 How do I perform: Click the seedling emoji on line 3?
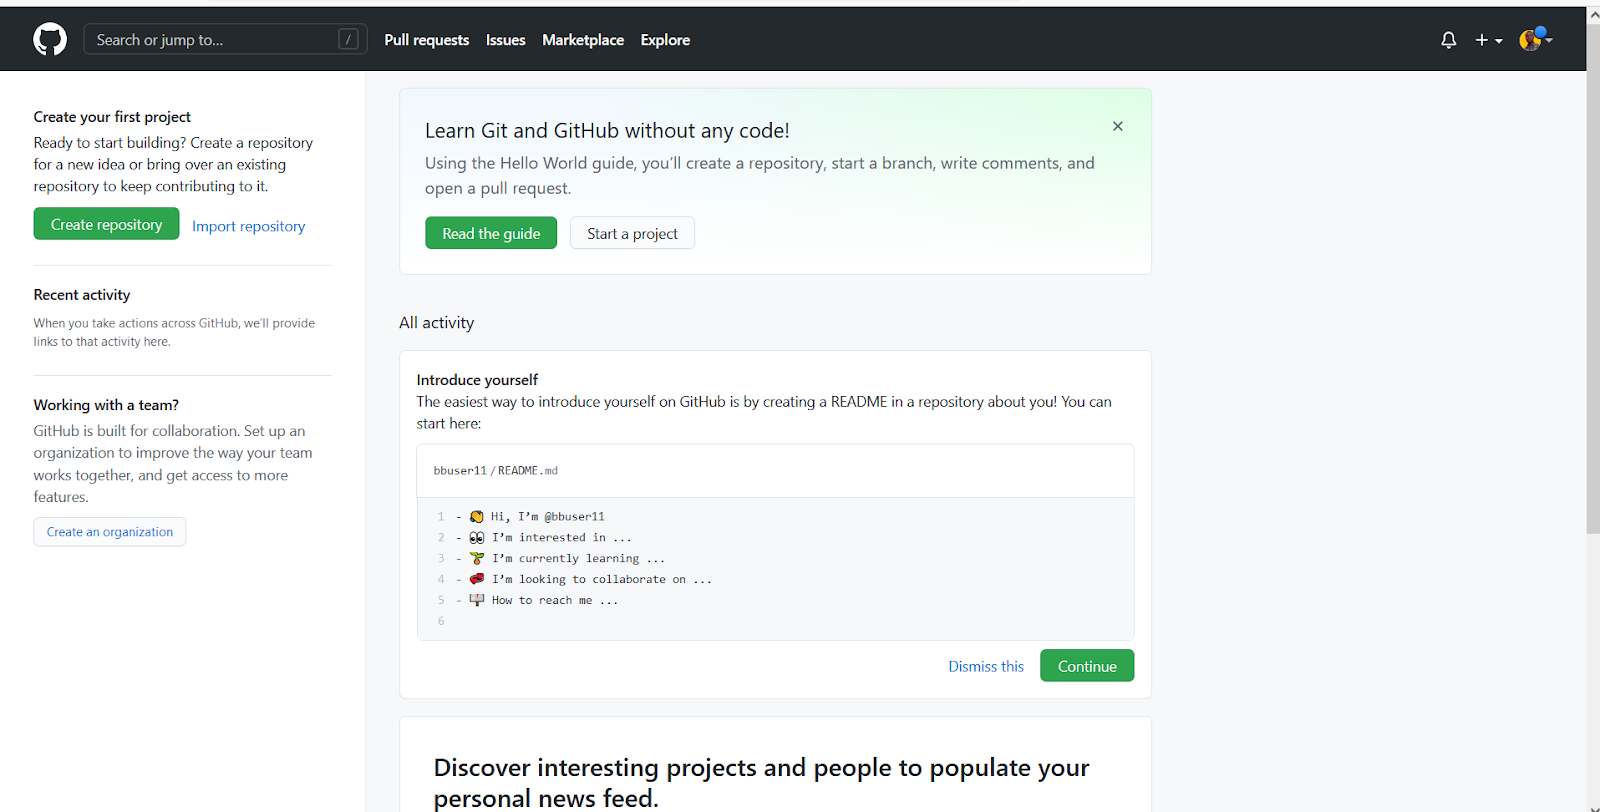tap(477, 559)
